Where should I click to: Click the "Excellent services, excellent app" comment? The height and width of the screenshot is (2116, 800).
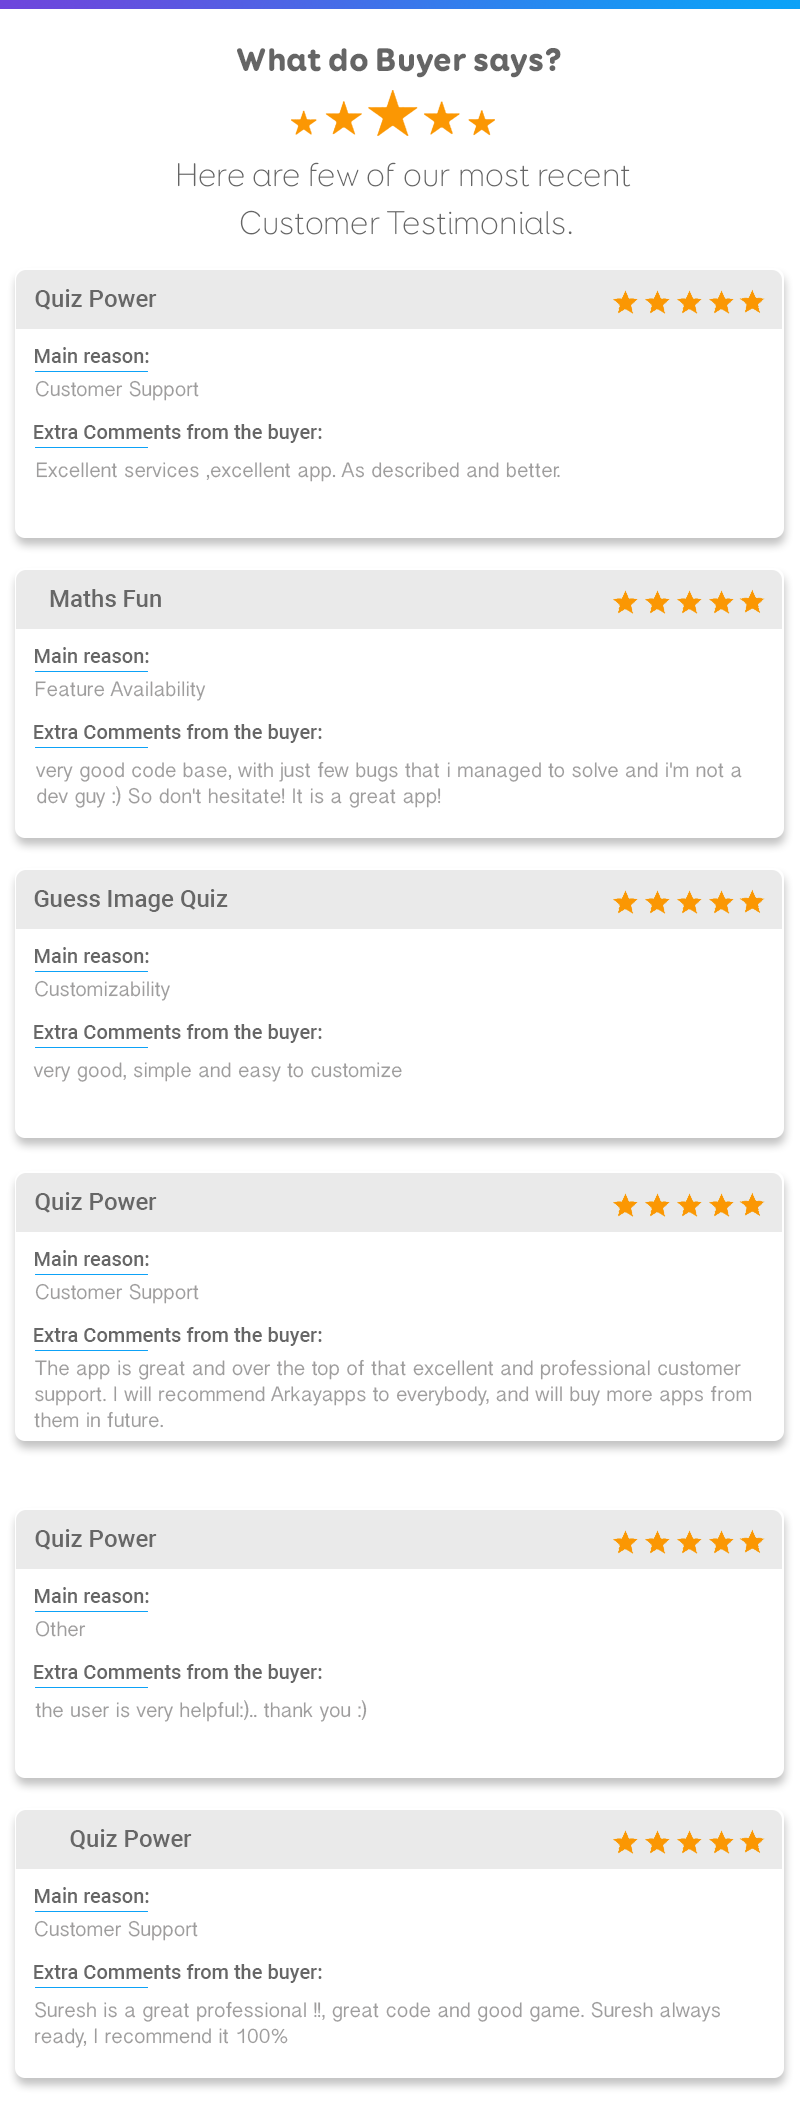coord(298,470)
